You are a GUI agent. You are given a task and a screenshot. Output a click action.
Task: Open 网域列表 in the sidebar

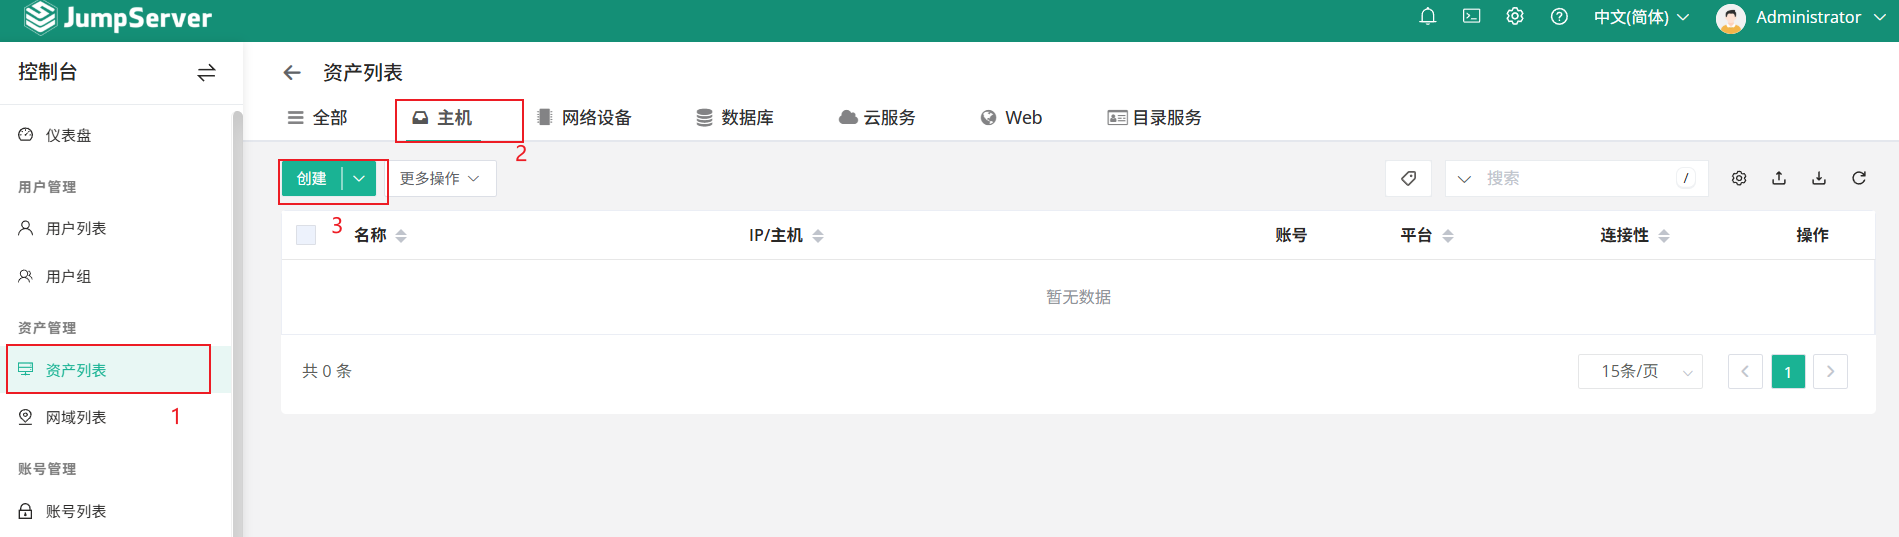[116, 417]
